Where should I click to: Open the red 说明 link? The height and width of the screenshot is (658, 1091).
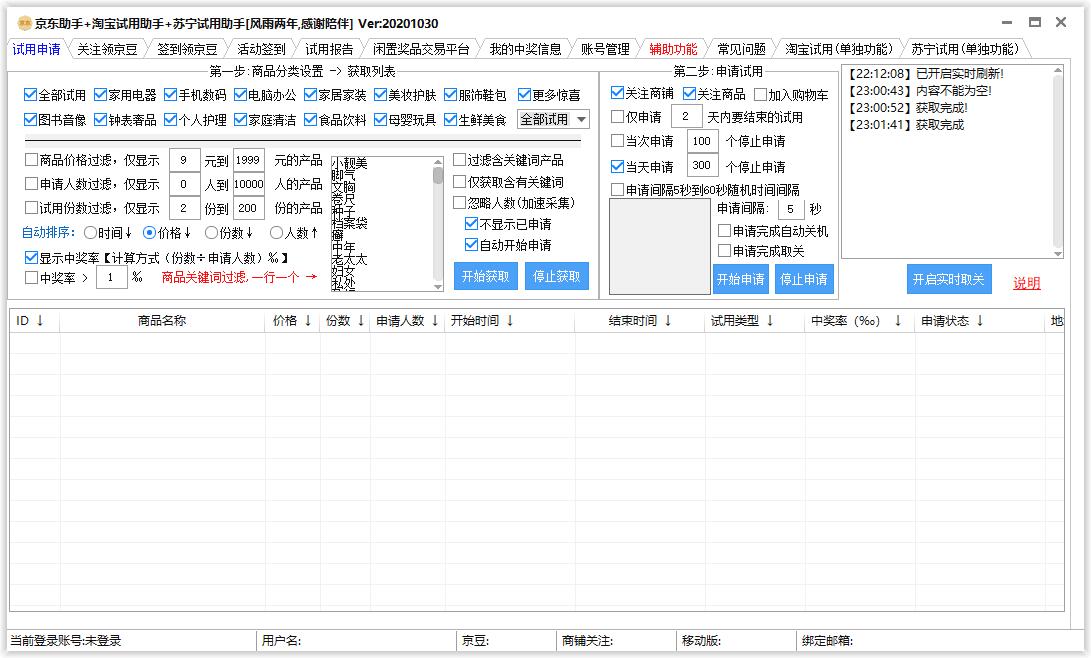coord(1027,282)
